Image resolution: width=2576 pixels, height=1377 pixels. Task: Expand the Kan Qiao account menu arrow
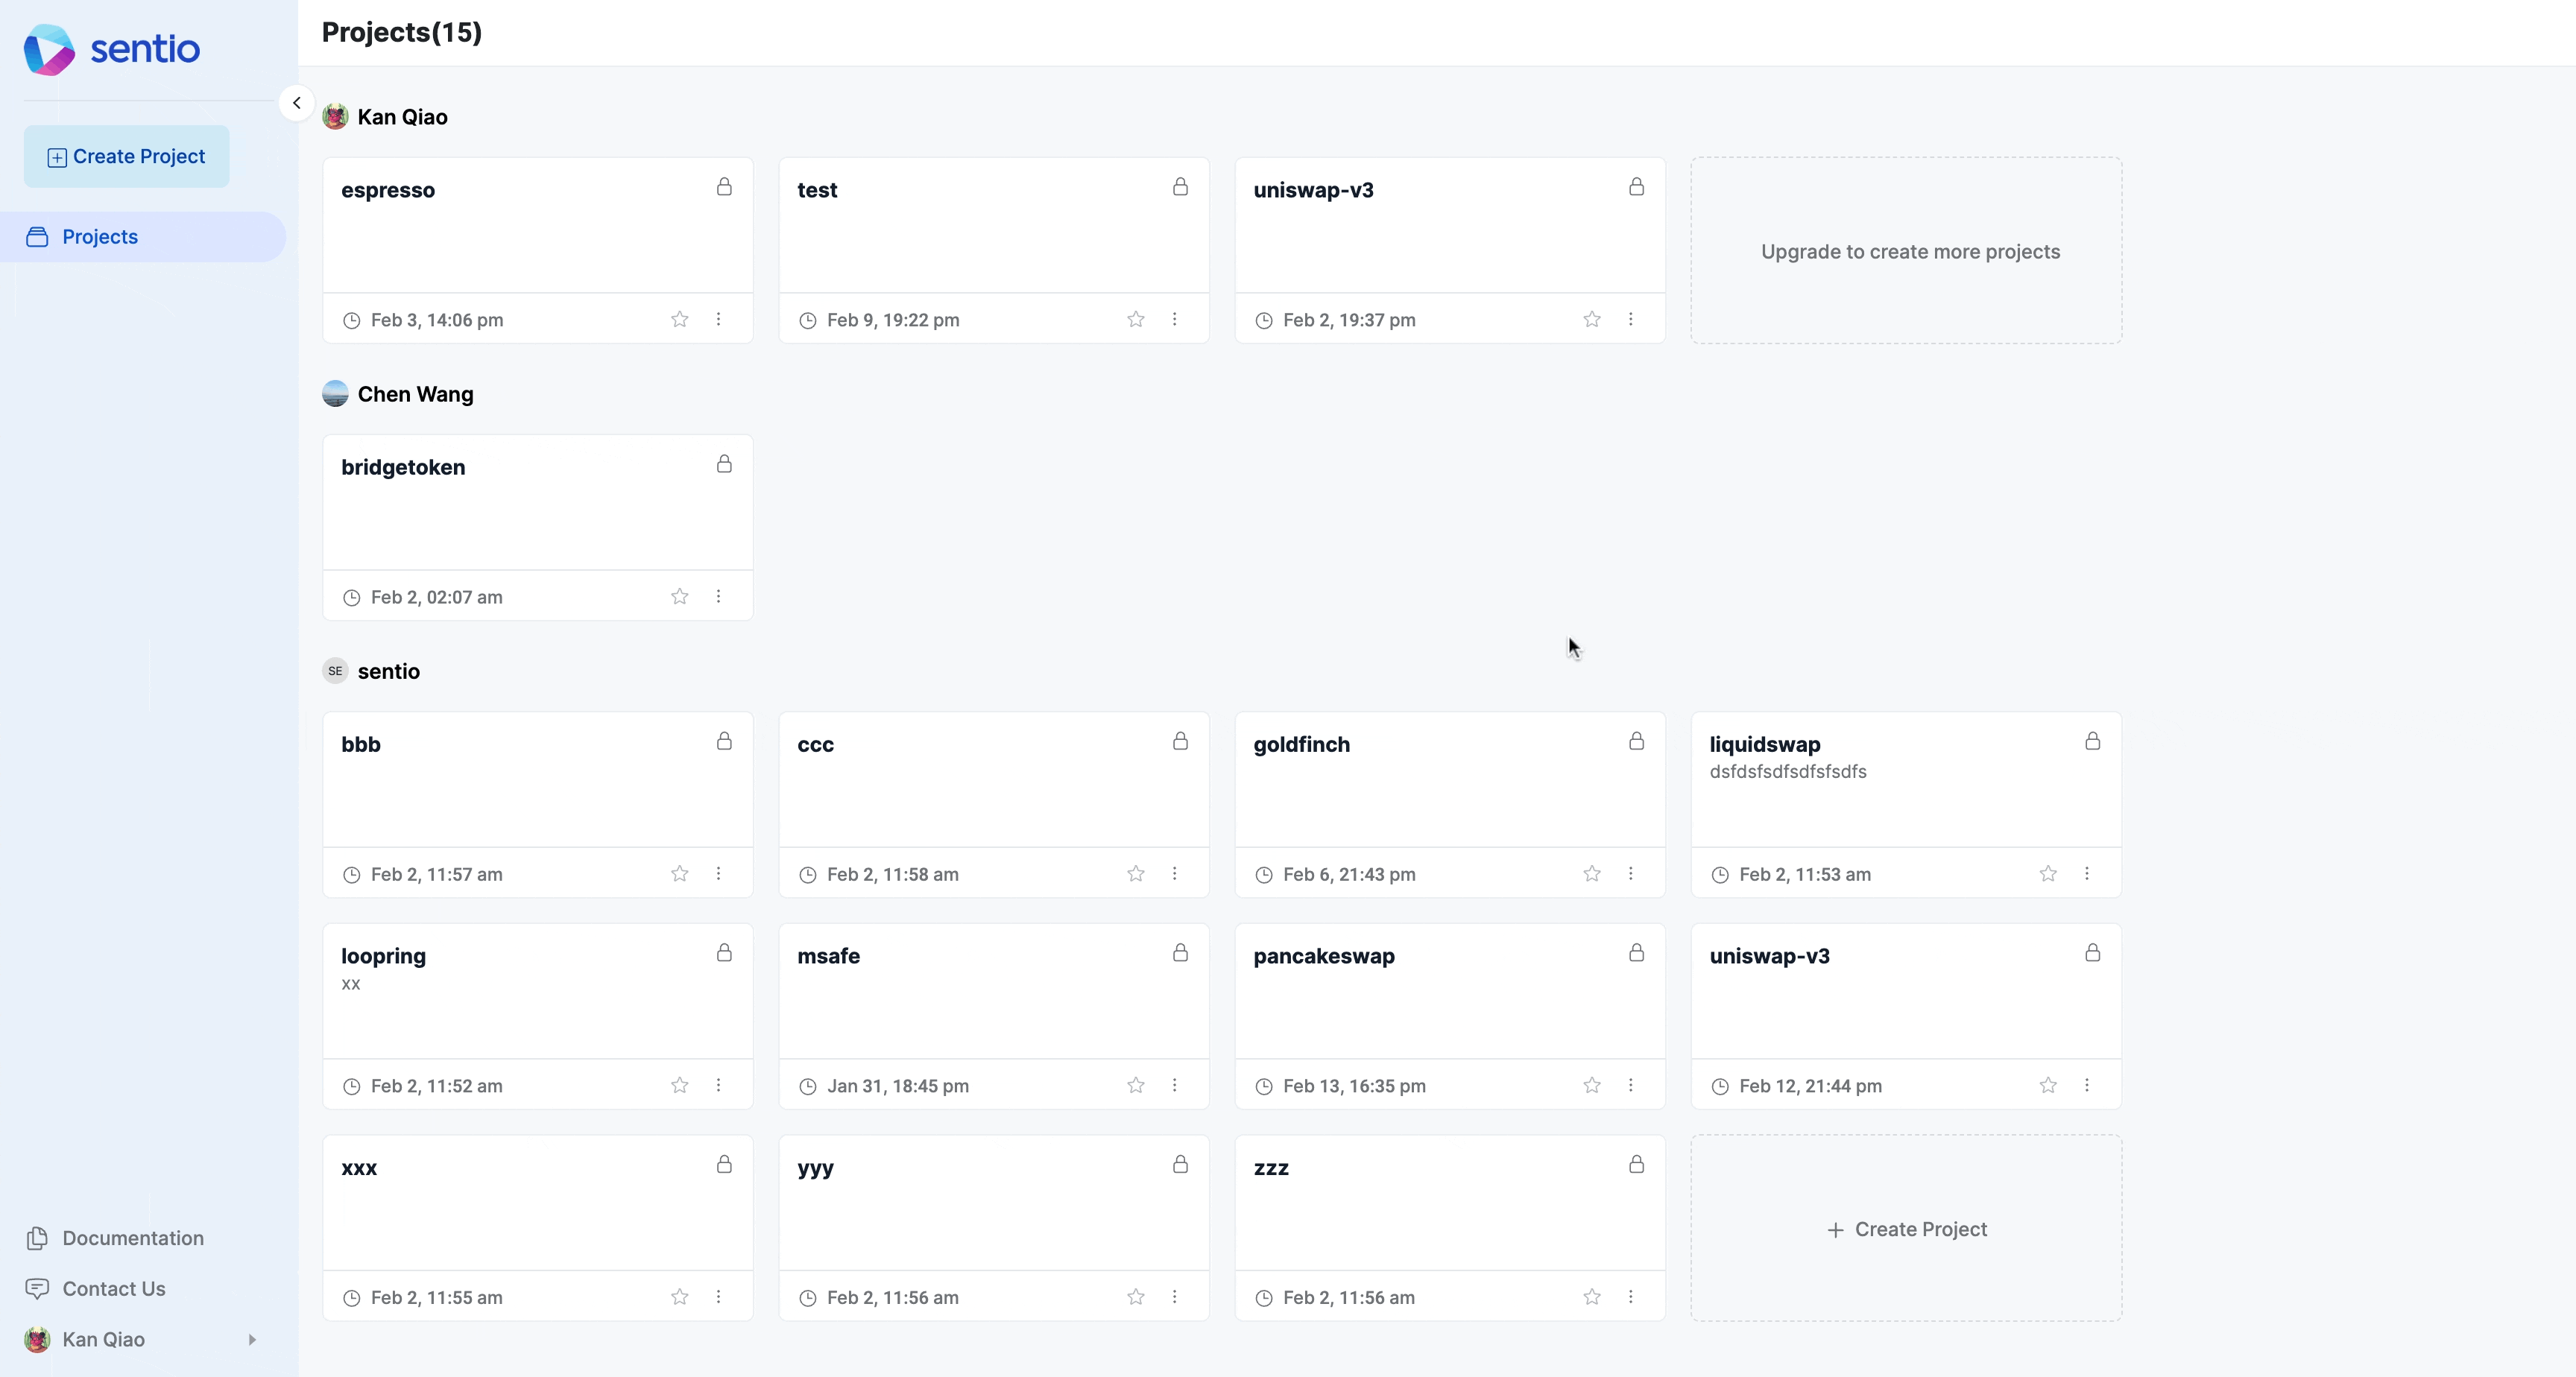252,1340
